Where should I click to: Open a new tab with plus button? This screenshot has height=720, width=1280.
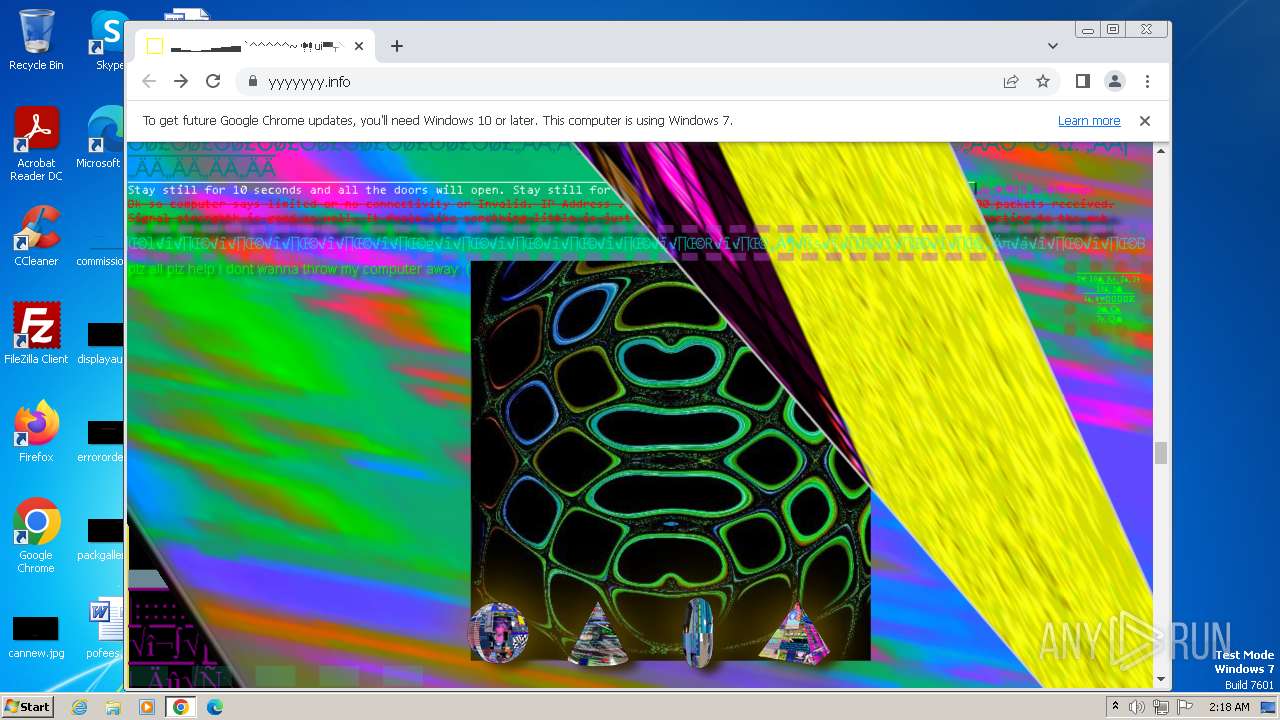[397, 46]
